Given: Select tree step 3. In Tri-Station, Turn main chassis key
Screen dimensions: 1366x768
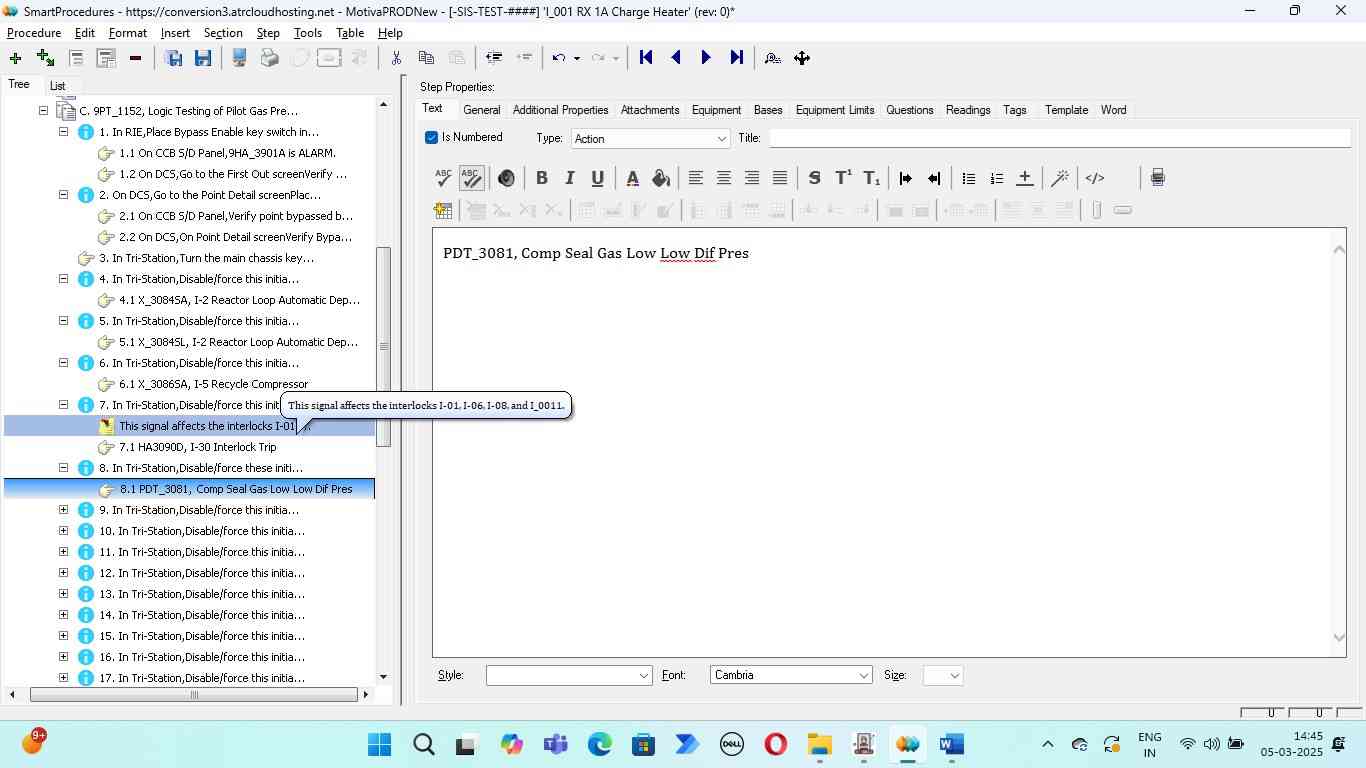Looking at the screenshot, I should click(x=206, y=258).
